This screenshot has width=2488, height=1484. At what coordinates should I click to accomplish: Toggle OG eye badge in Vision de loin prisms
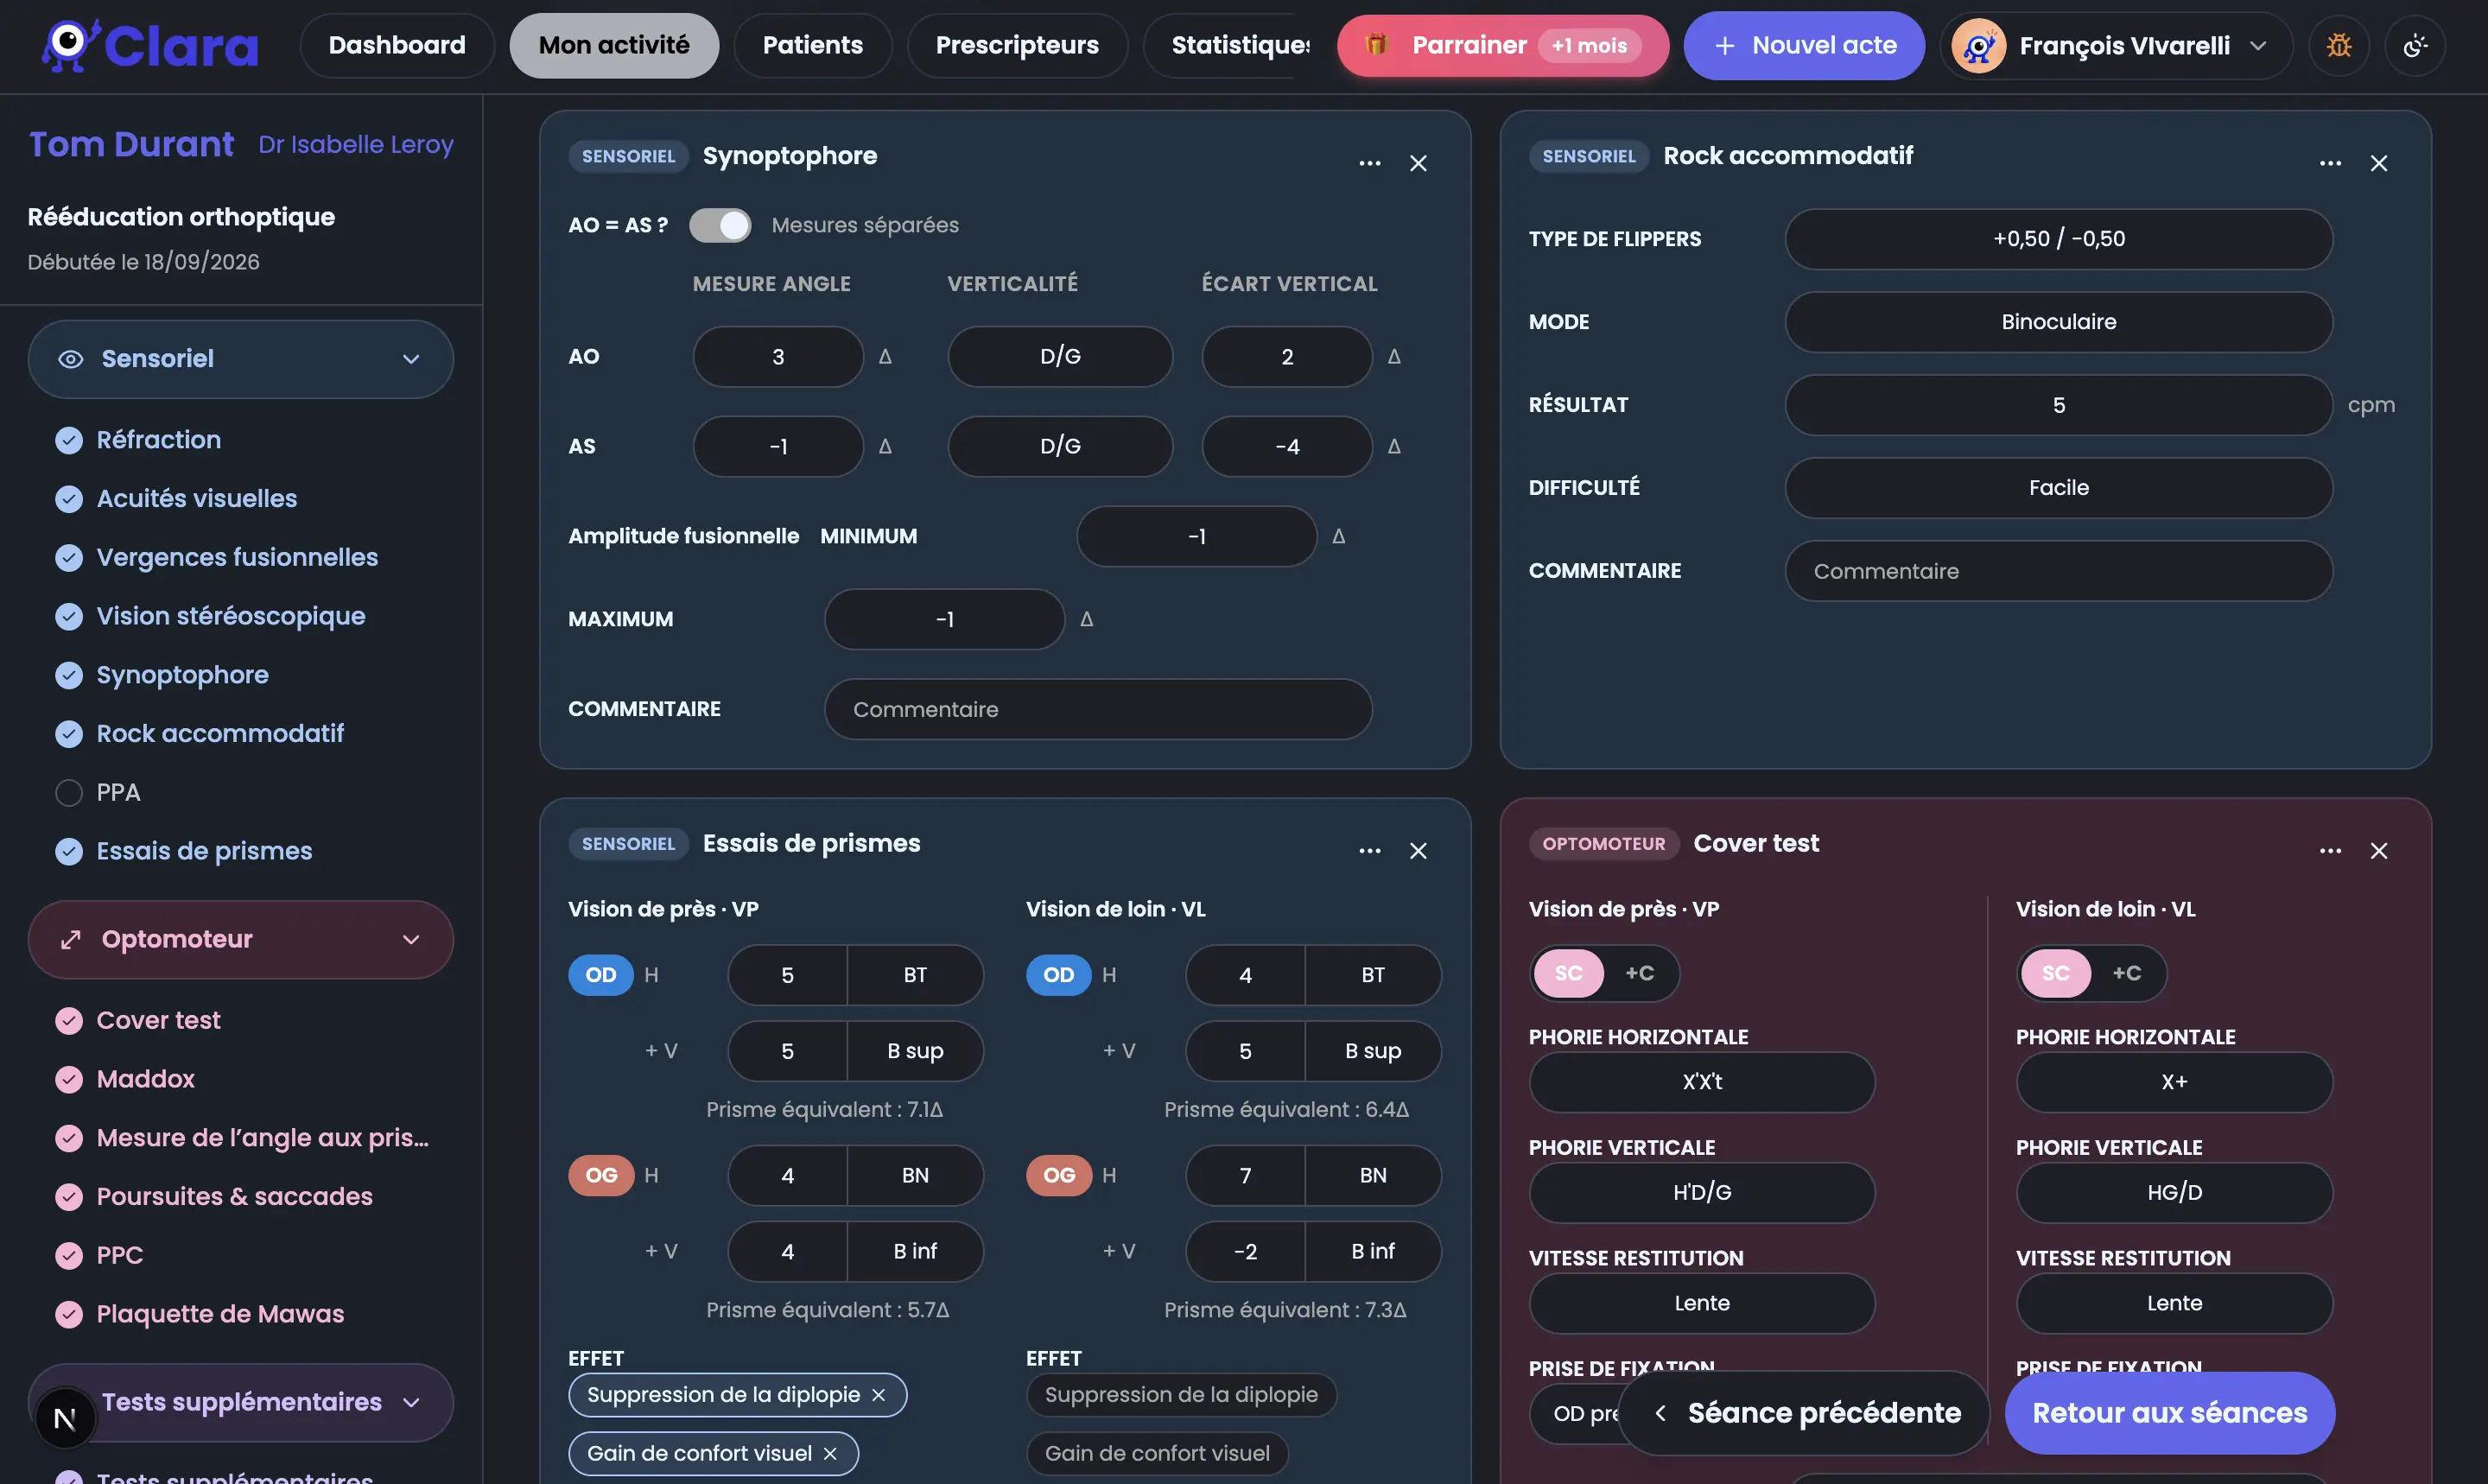pos(1059,1175)
